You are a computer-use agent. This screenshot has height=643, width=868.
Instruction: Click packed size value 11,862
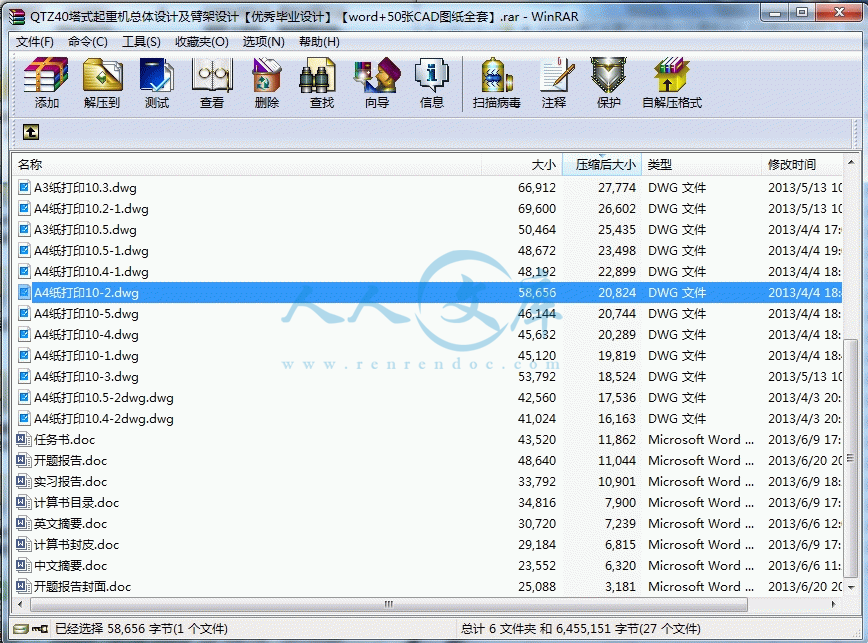point(617,440)
